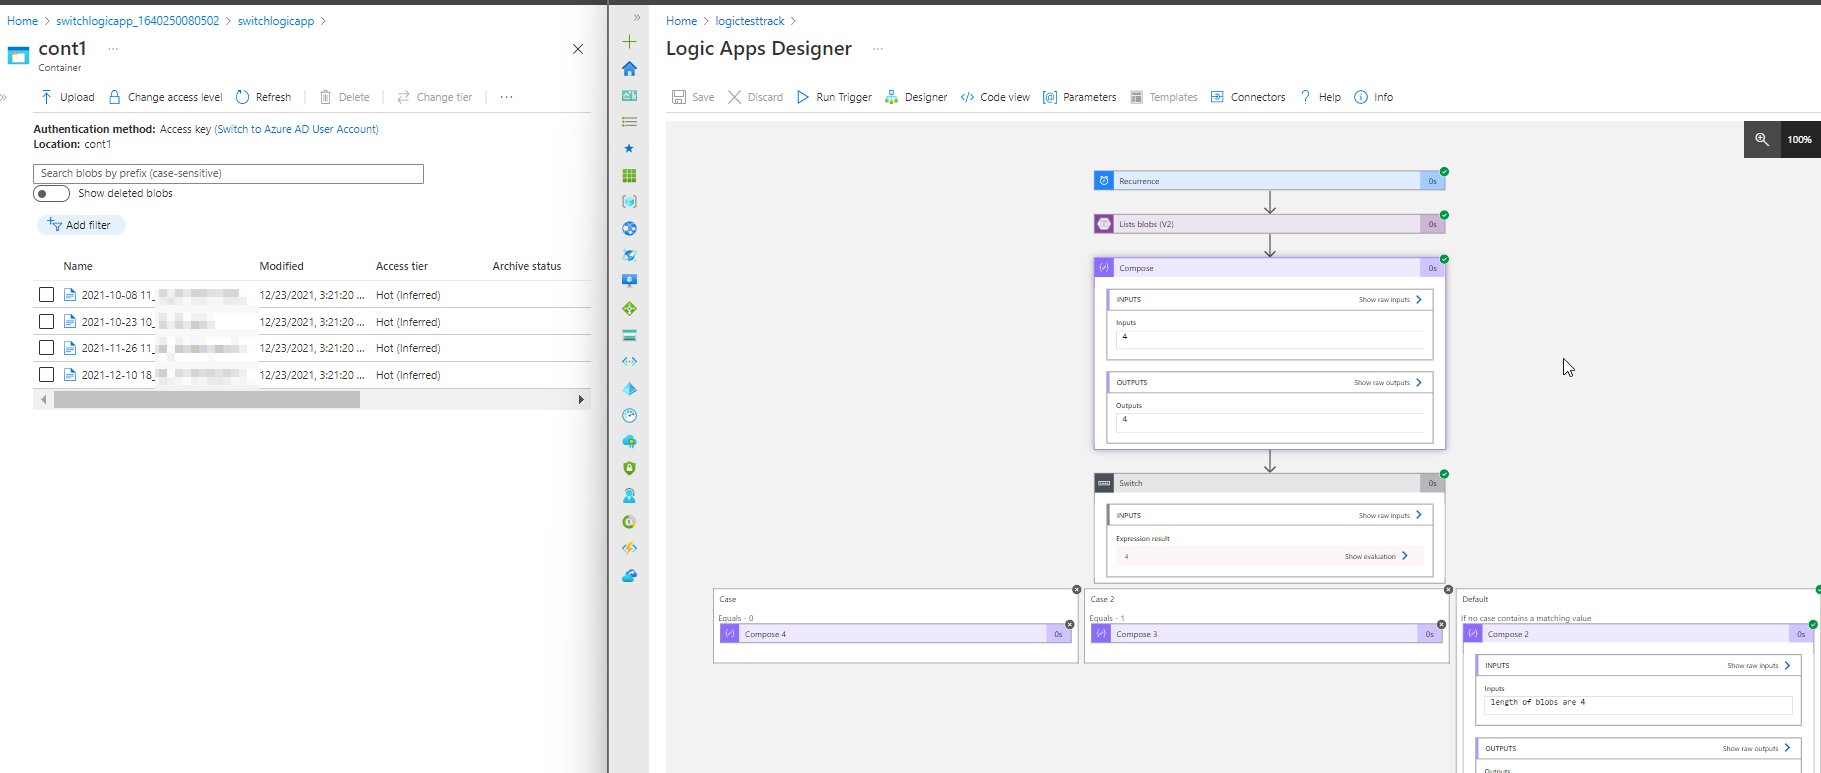The image size is (1821, 773).
Task: Select checkbox for blob 2021-10-23 10
Action: [x=46, y=322]
